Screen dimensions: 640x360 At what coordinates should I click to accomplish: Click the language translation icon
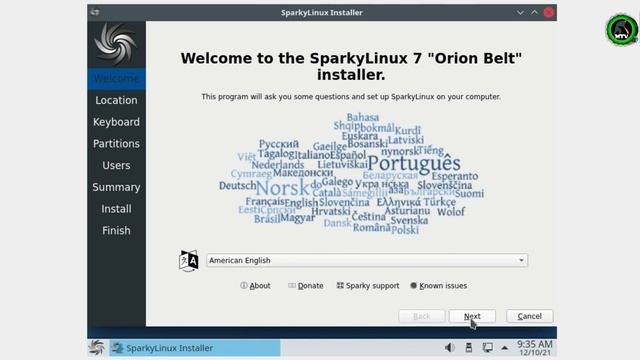click(x=189, y=260)
